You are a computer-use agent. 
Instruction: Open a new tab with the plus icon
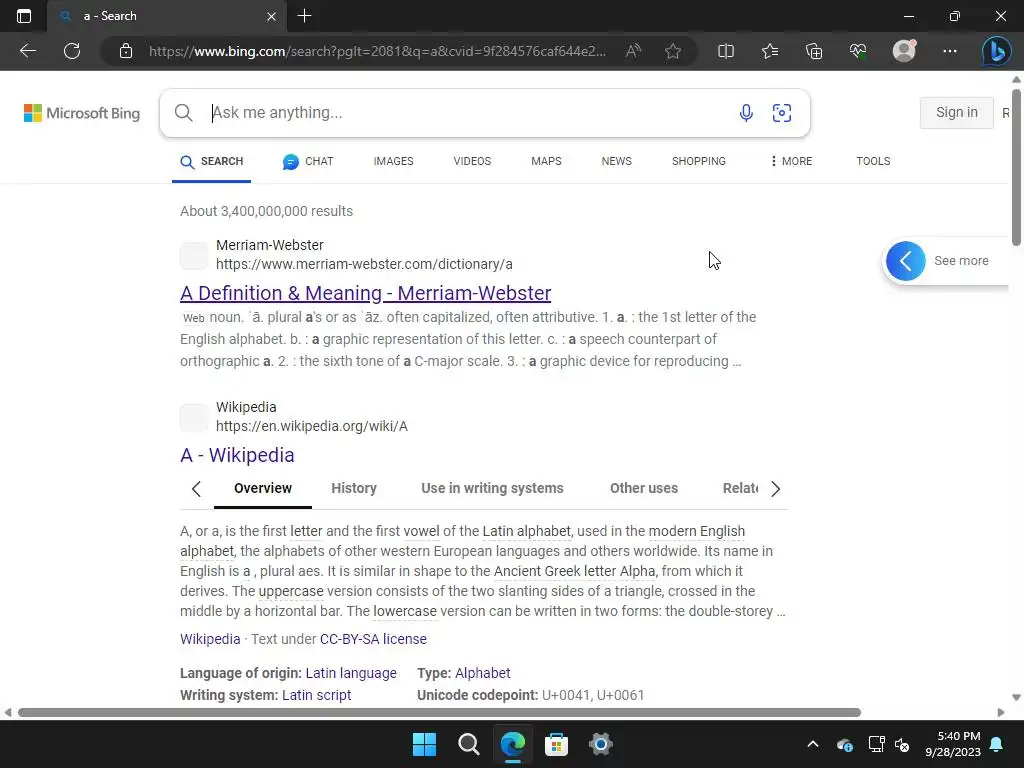click(304, 16)
